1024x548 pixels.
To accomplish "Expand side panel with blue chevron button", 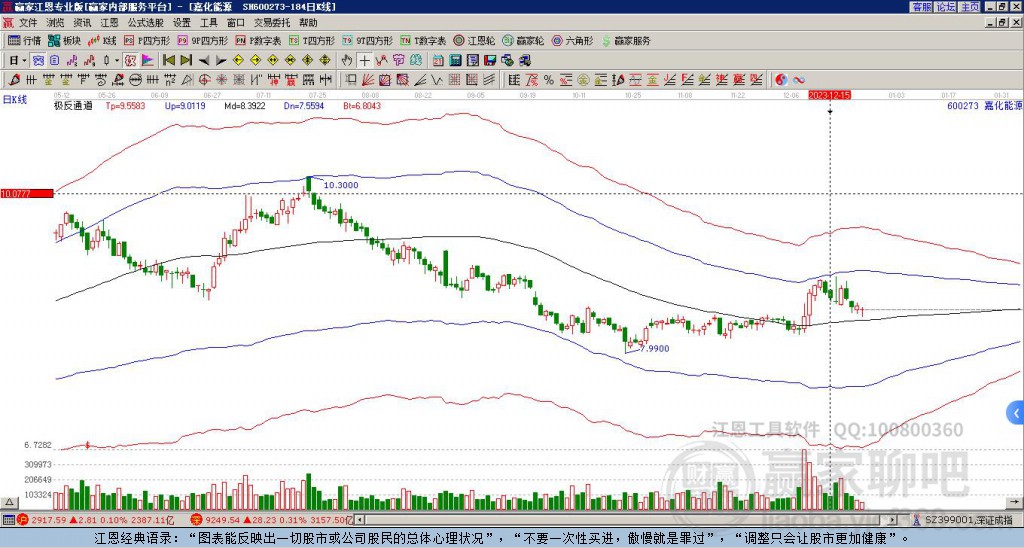I will click(x=1016, y=413).
